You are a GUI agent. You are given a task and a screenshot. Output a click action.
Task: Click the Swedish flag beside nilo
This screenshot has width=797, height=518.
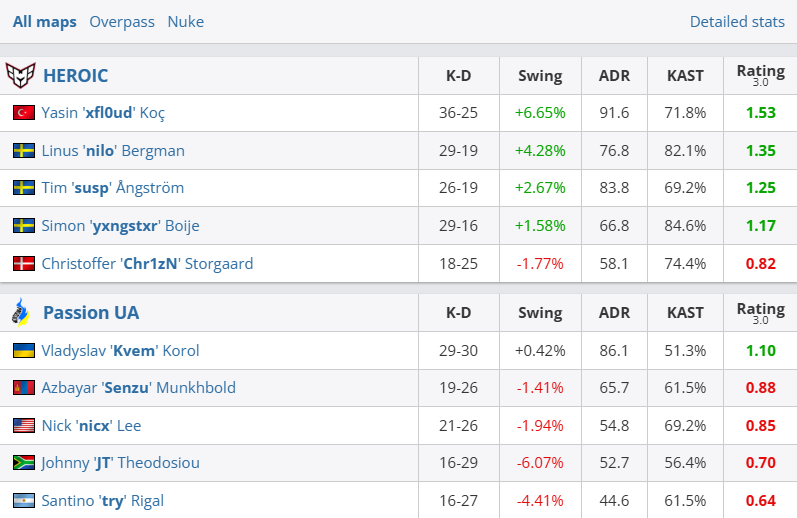point(24,151)
